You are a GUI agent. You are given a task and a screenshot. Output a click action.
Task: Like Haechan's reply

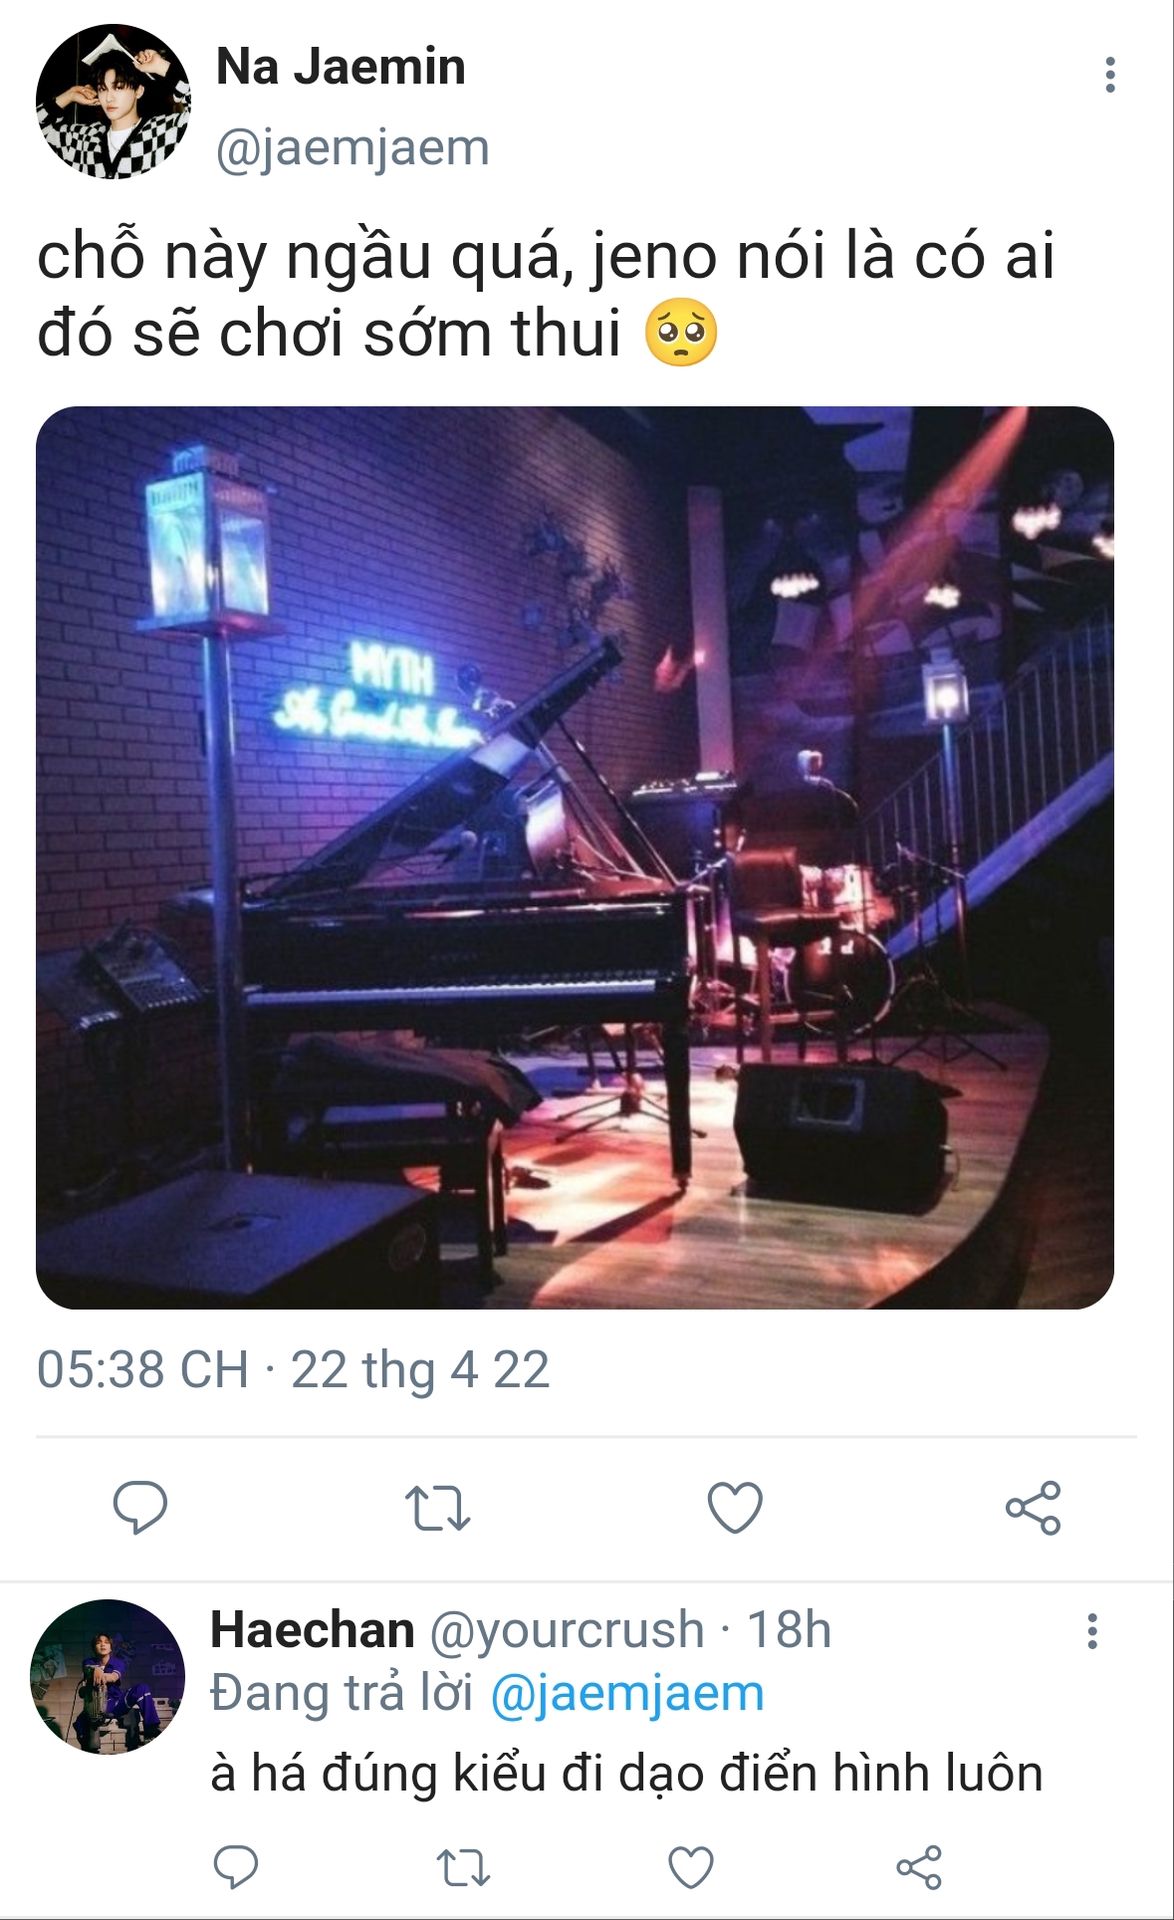(690, 1867)
